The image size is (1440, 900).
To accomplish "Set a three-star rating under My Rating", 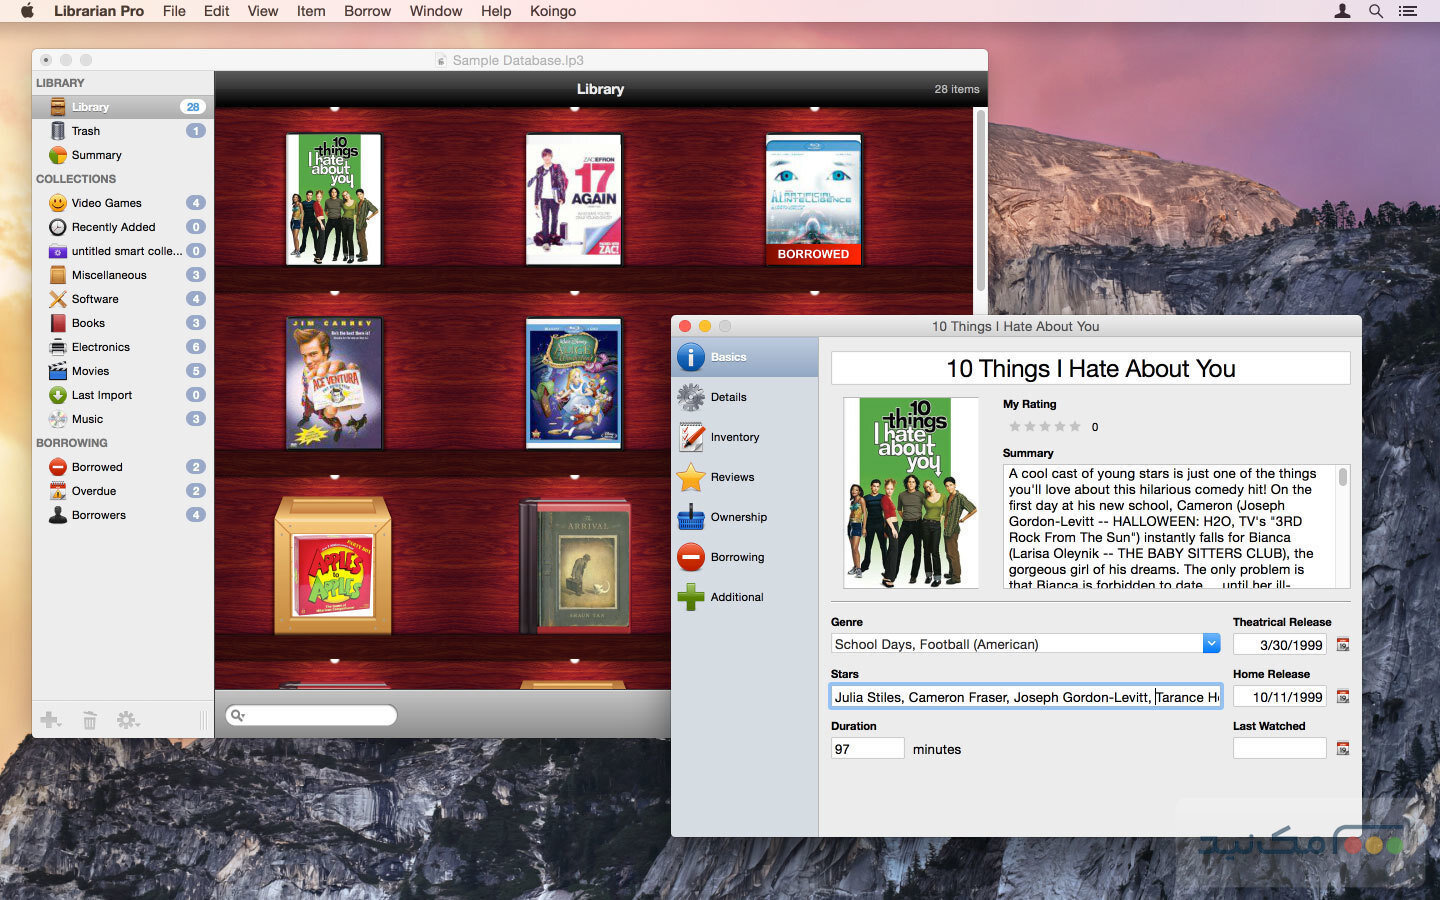I will (x=1047, y=426).
